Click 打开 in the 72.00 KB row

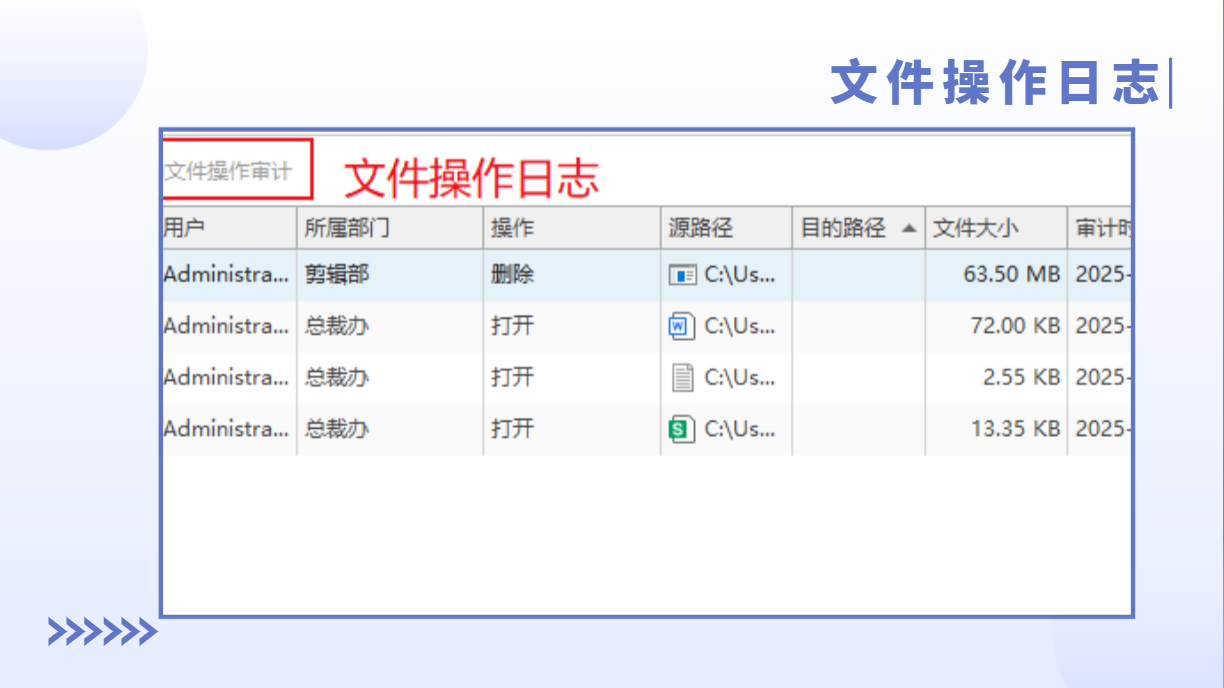coord(512,326)
